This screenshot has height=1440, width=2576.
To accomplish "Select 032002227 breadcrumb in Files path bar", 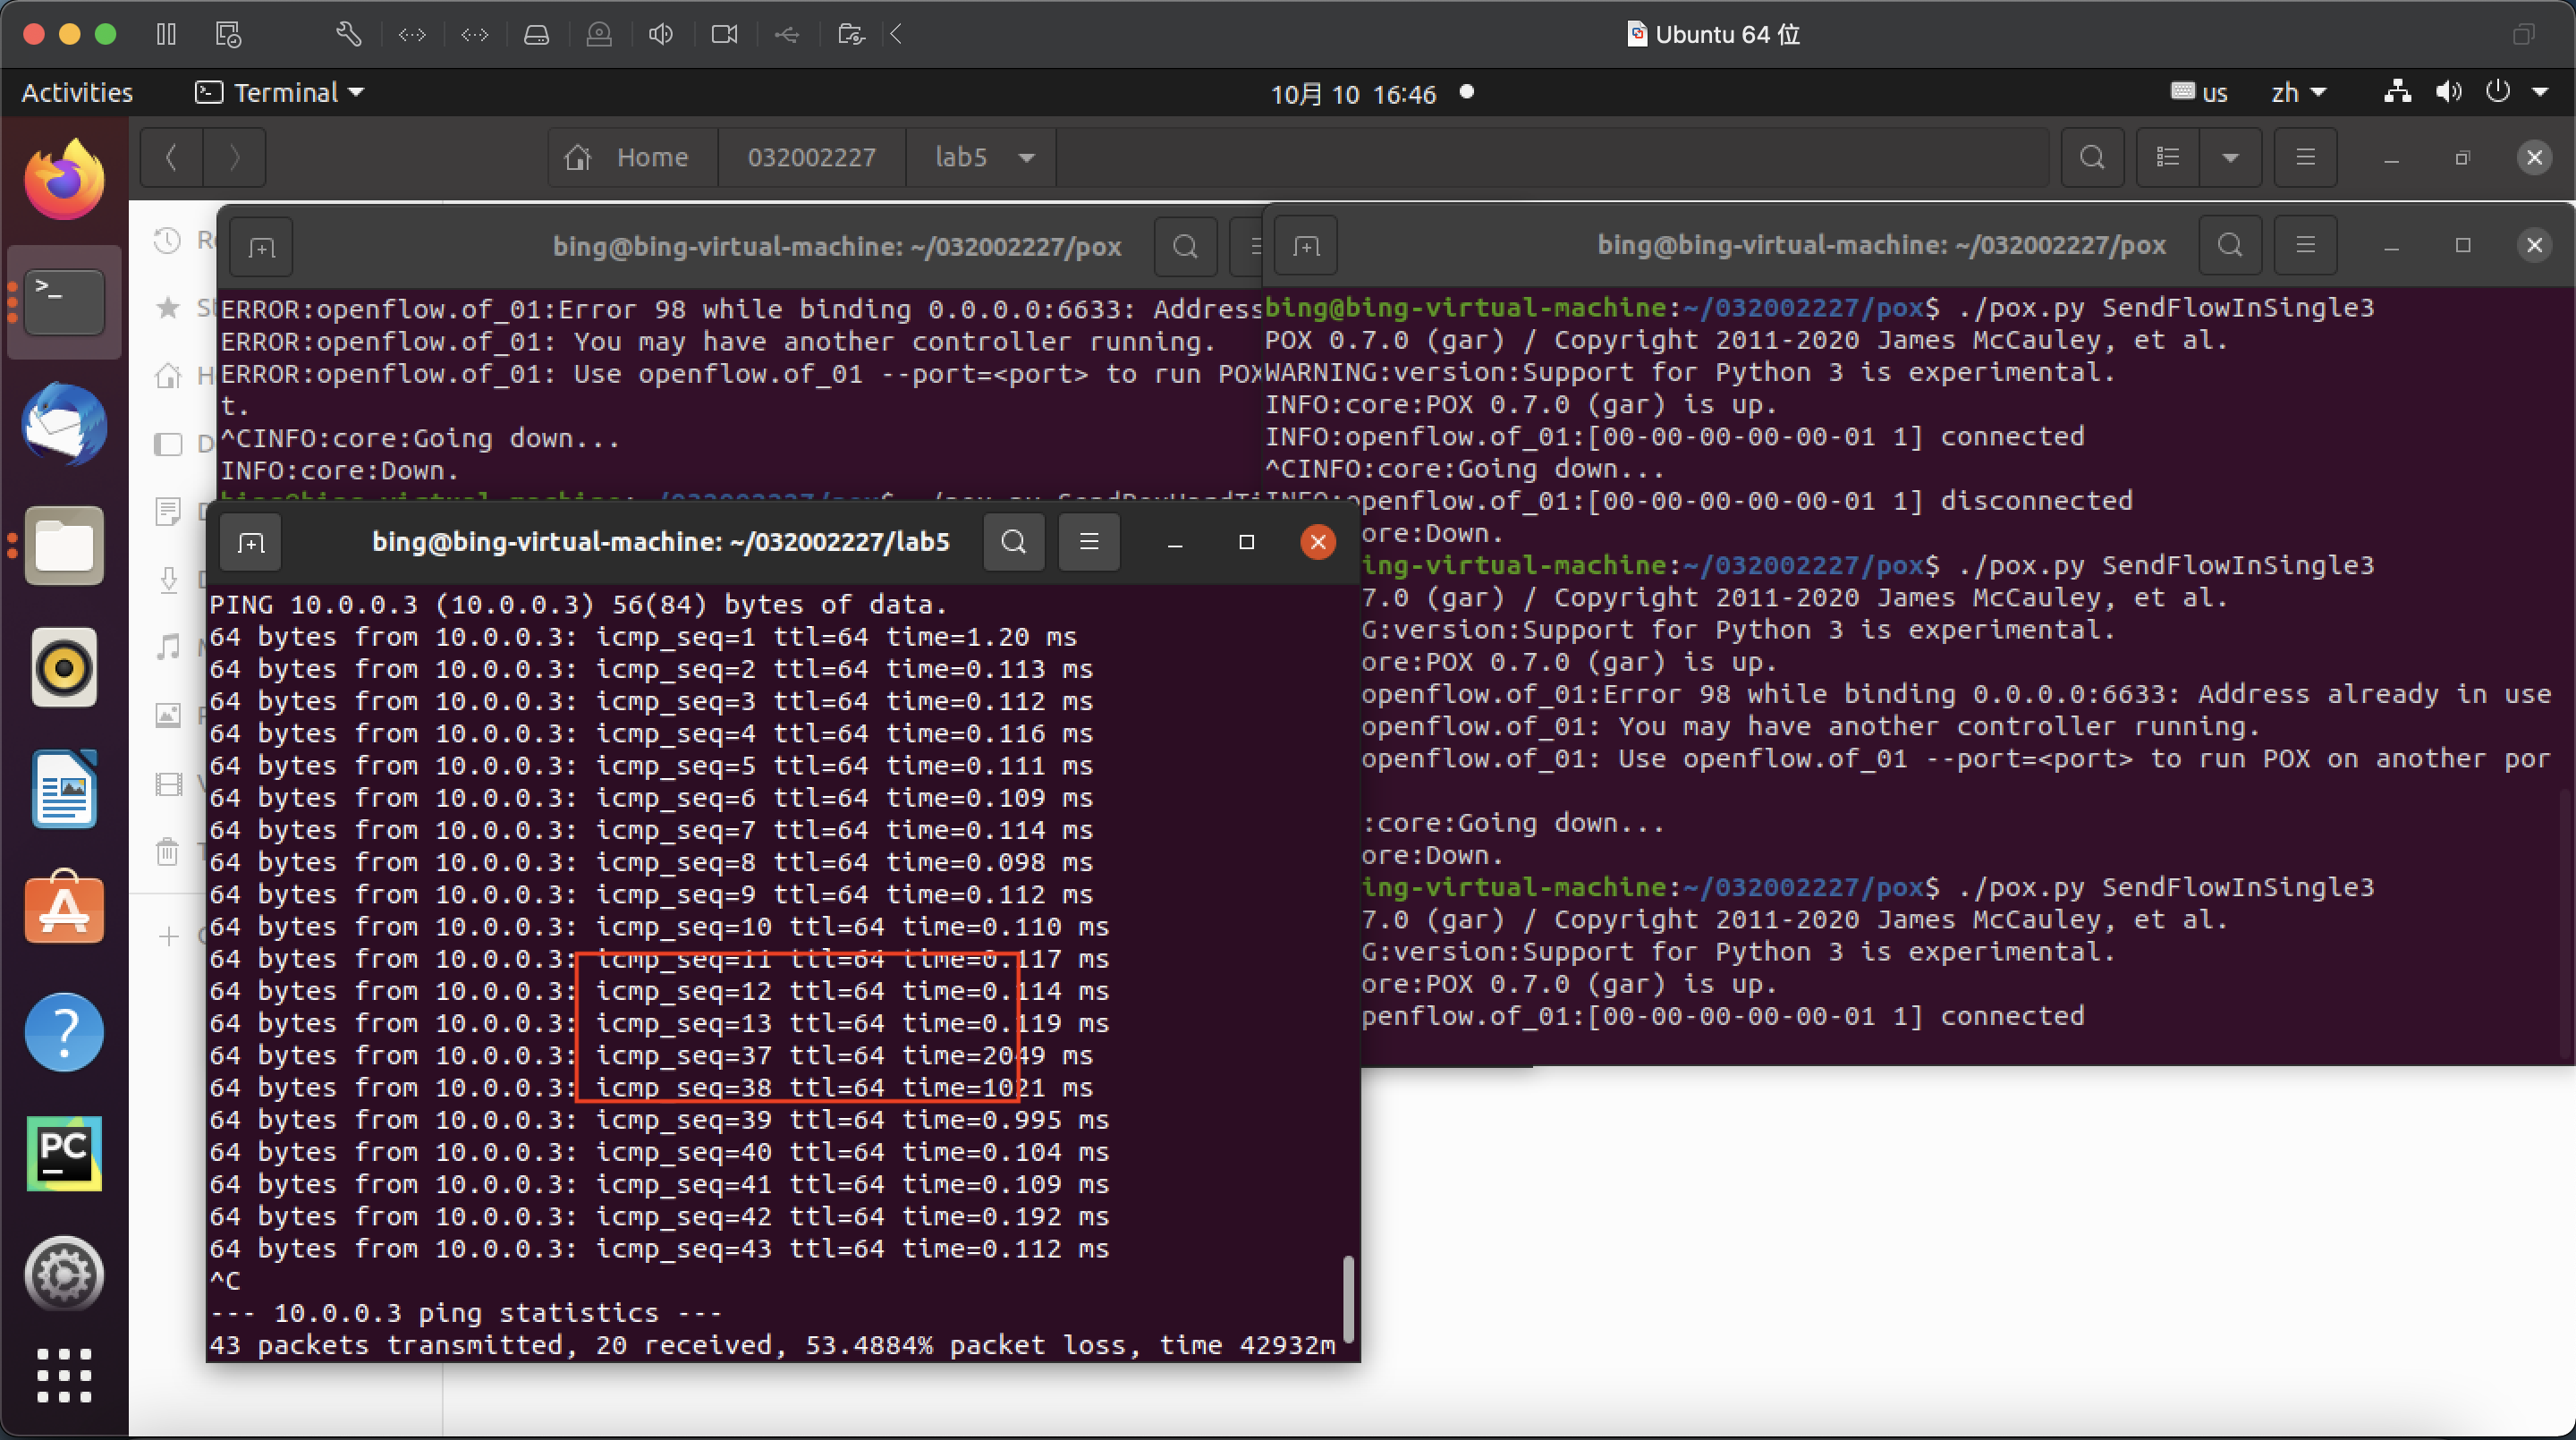I will point(811,157).
